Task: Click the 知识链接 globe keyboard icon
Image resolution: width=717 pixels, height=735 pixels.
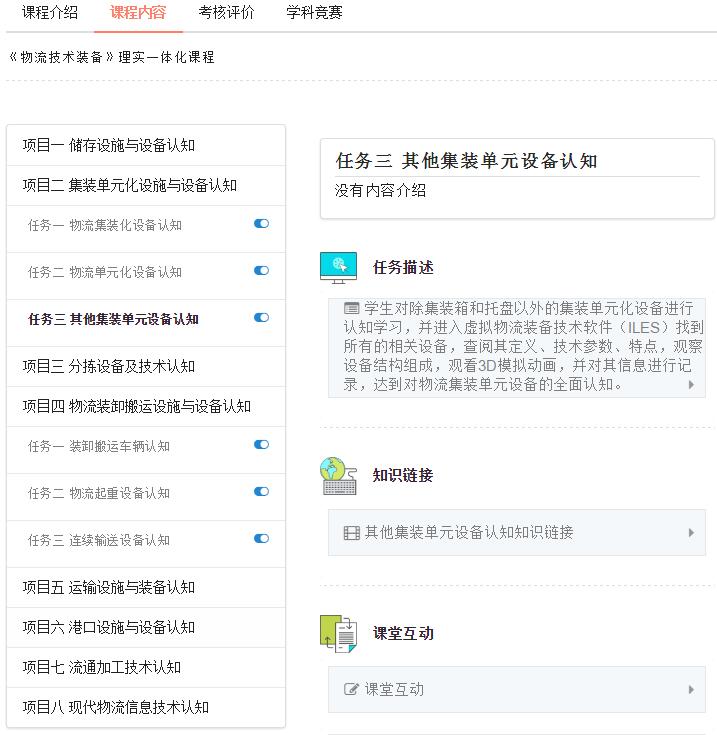Action: [x=338, y=475]
